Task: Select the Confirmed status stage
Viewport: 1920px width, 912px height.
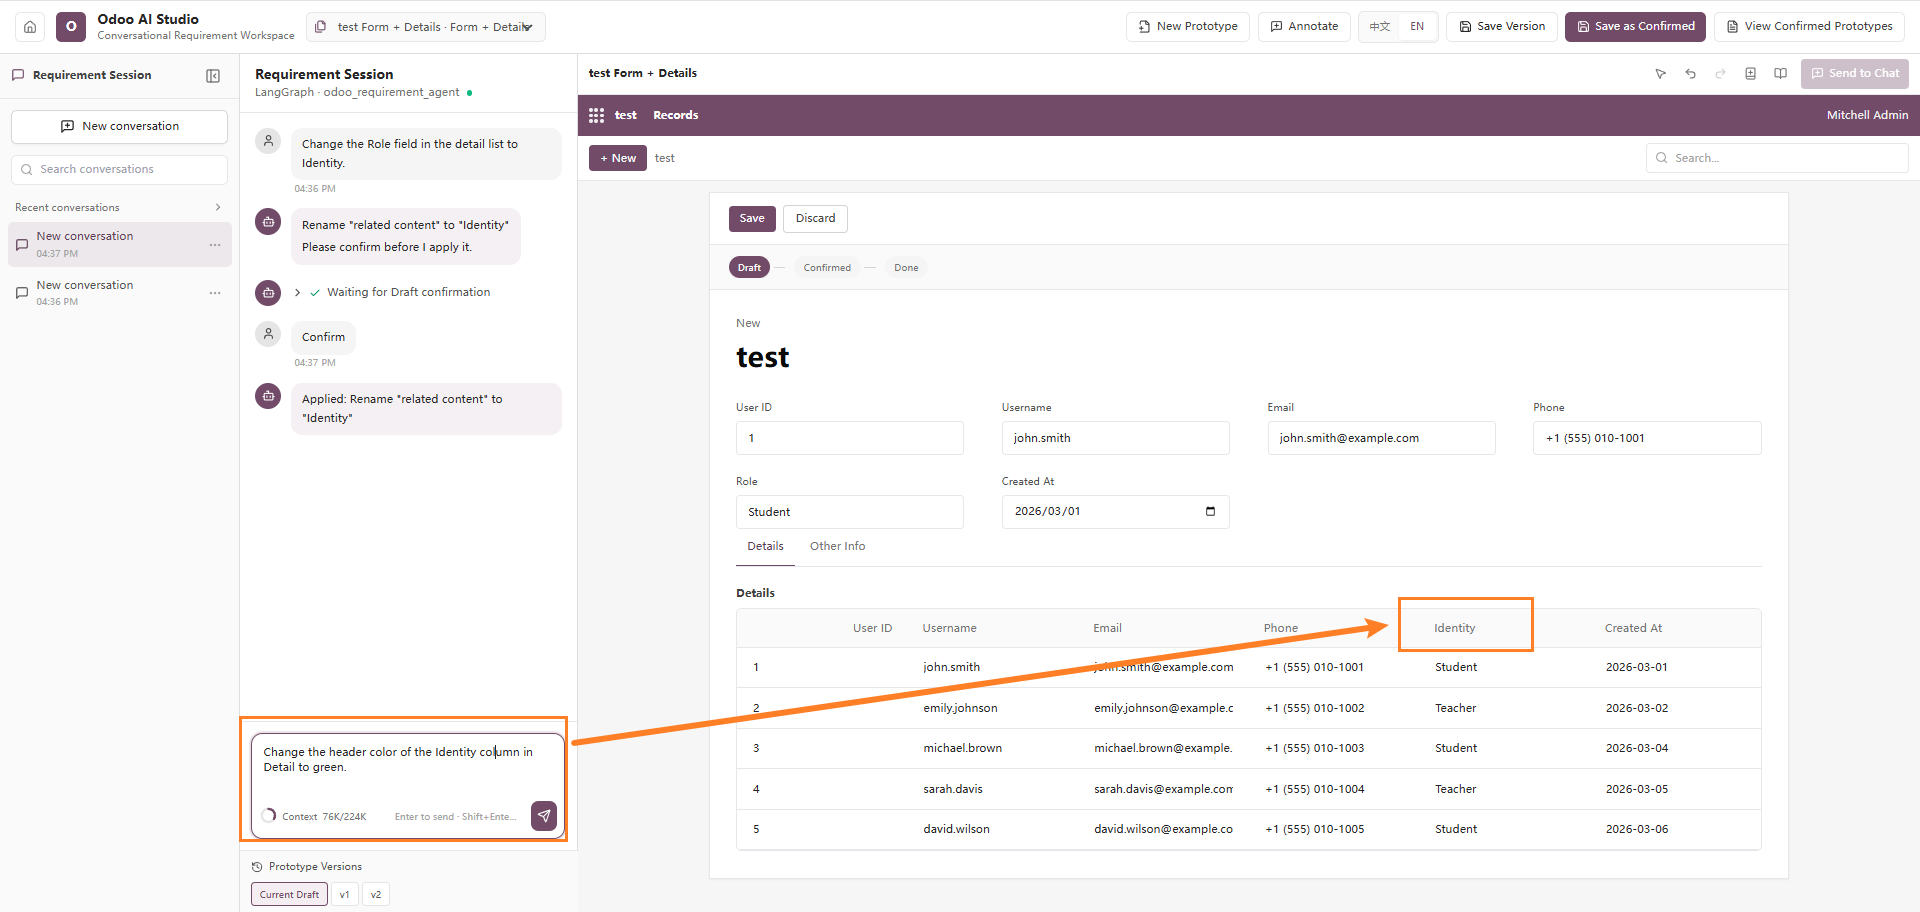Action: click(x=827, y=268)
